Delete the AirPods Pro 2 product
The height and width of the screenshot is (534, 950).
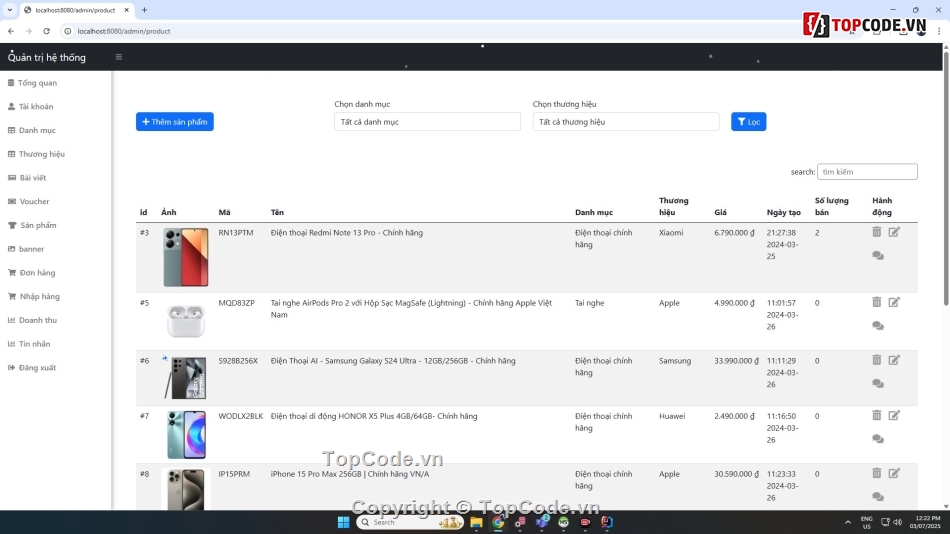click(x=877, y=302)
